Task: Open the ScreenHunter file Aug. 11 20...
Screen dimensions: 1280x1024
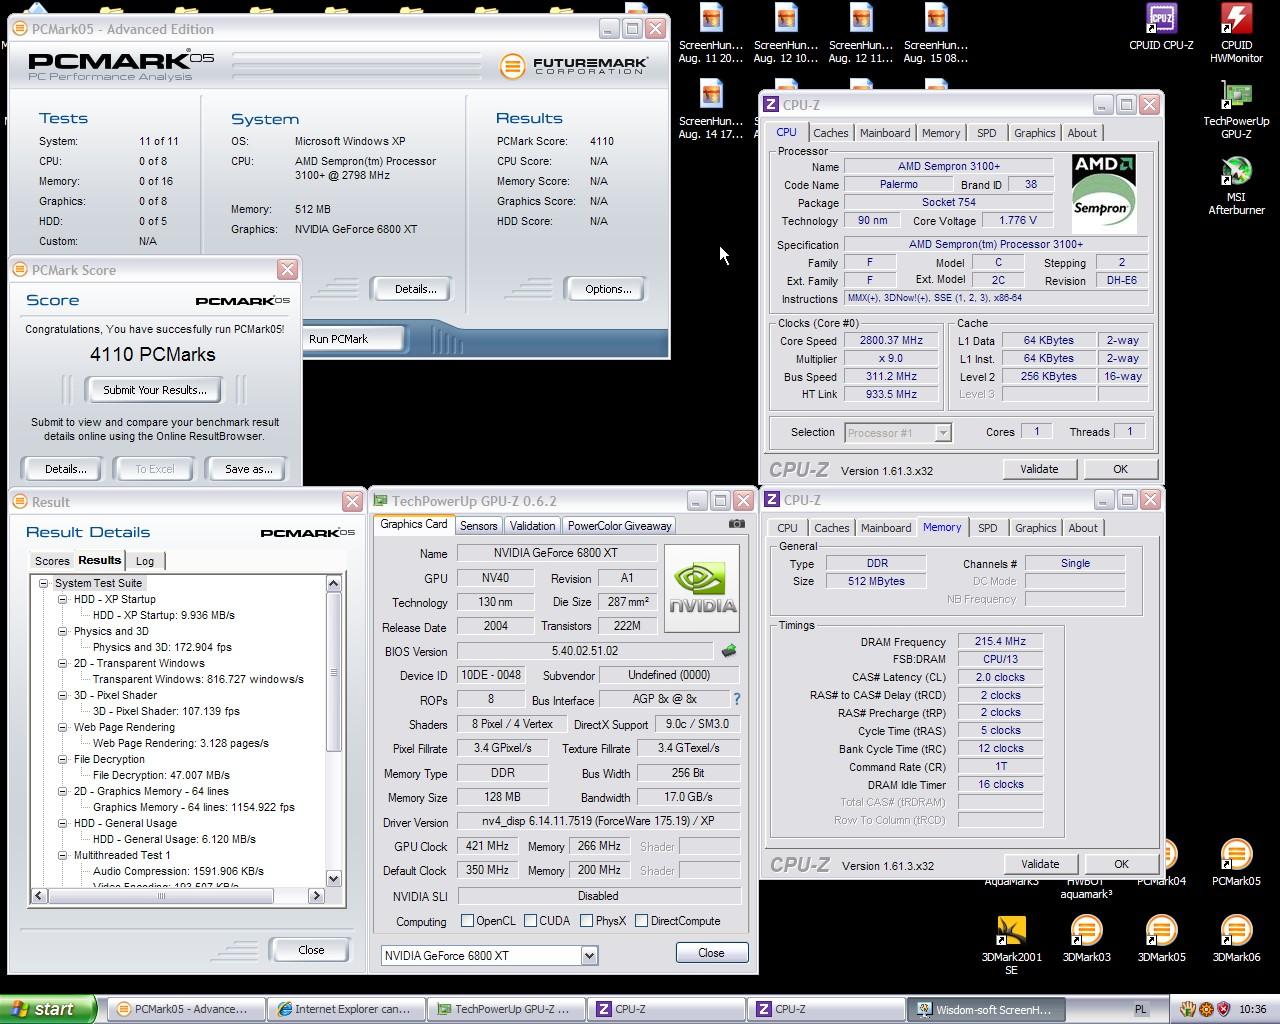Action: 711,34
